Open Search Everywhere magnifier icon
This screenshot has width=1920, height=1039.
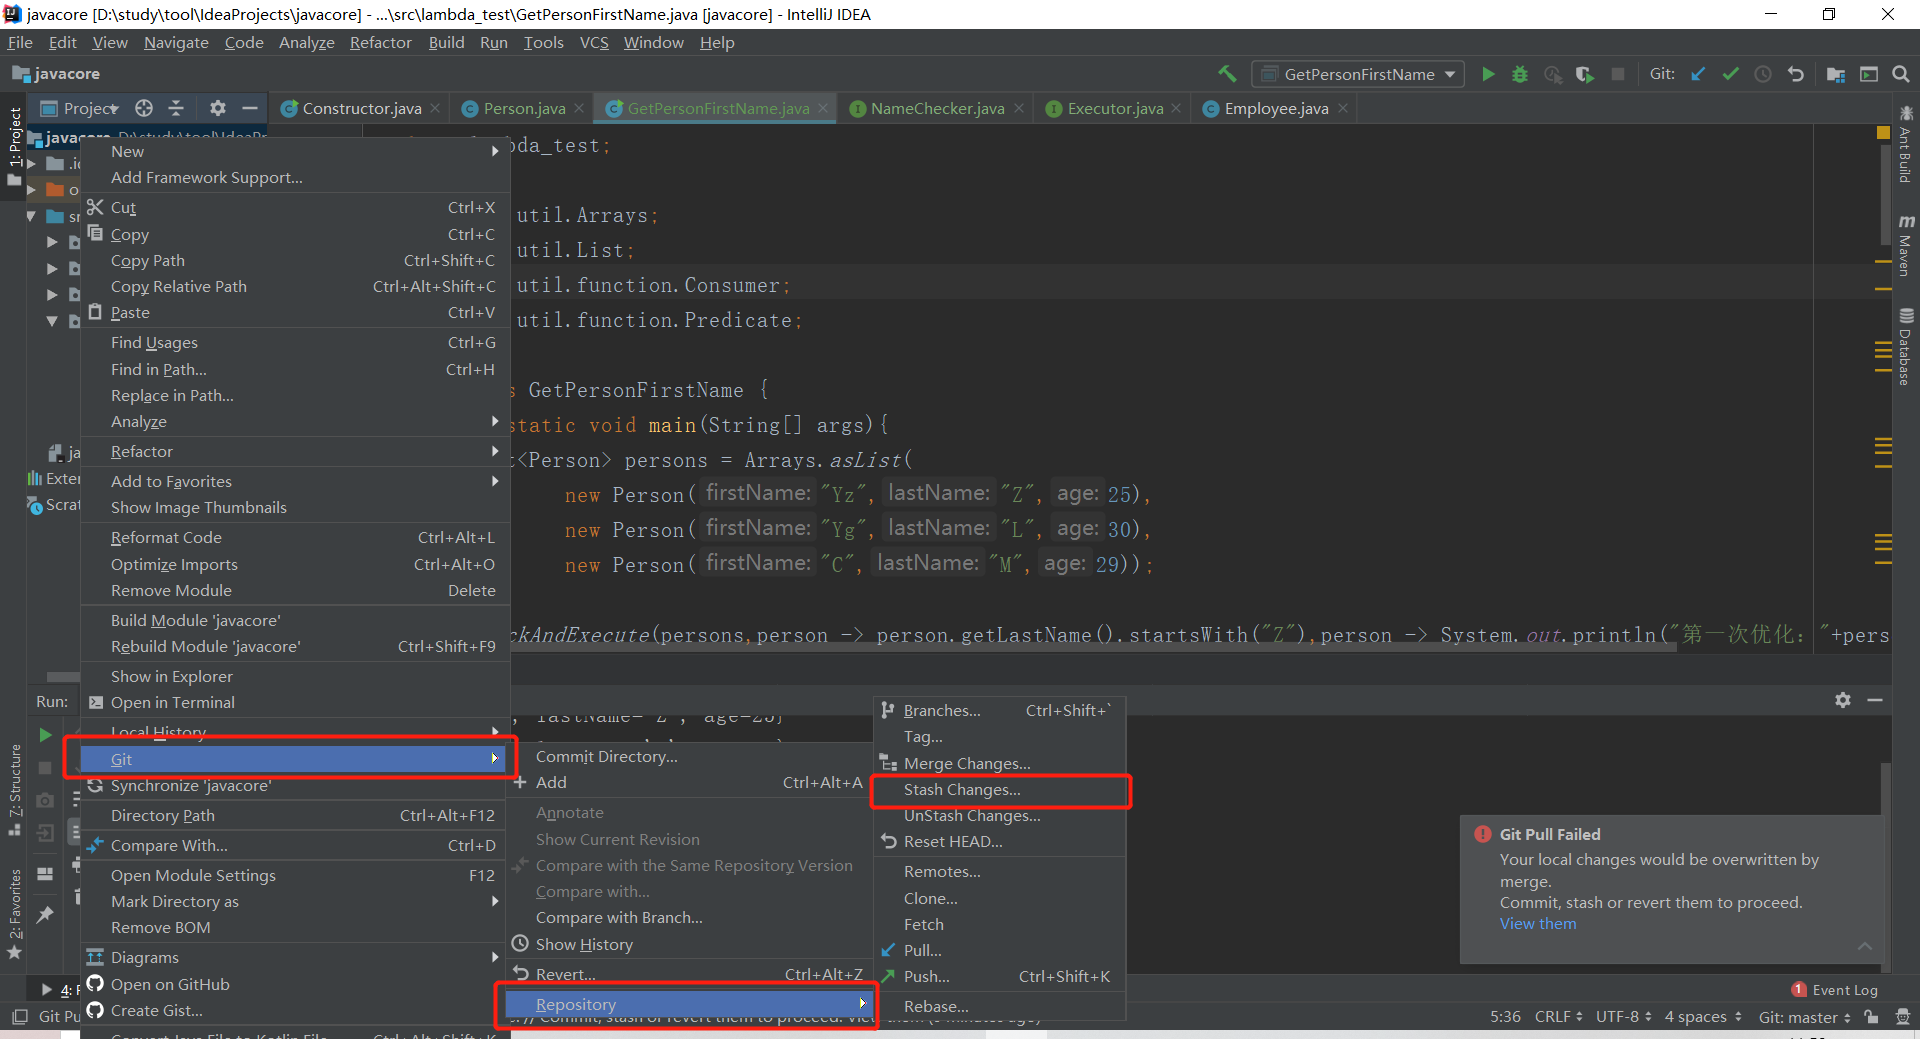[x=1901, y=74]
